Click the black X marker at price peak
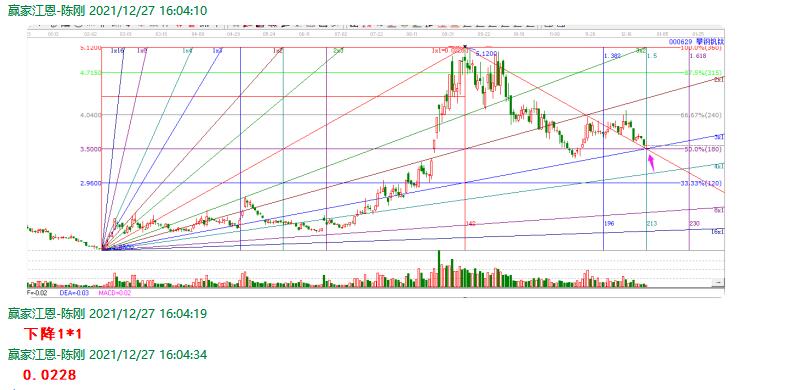Screen dimensions: 791x390 pyautogui.click(x=465, y=47)
